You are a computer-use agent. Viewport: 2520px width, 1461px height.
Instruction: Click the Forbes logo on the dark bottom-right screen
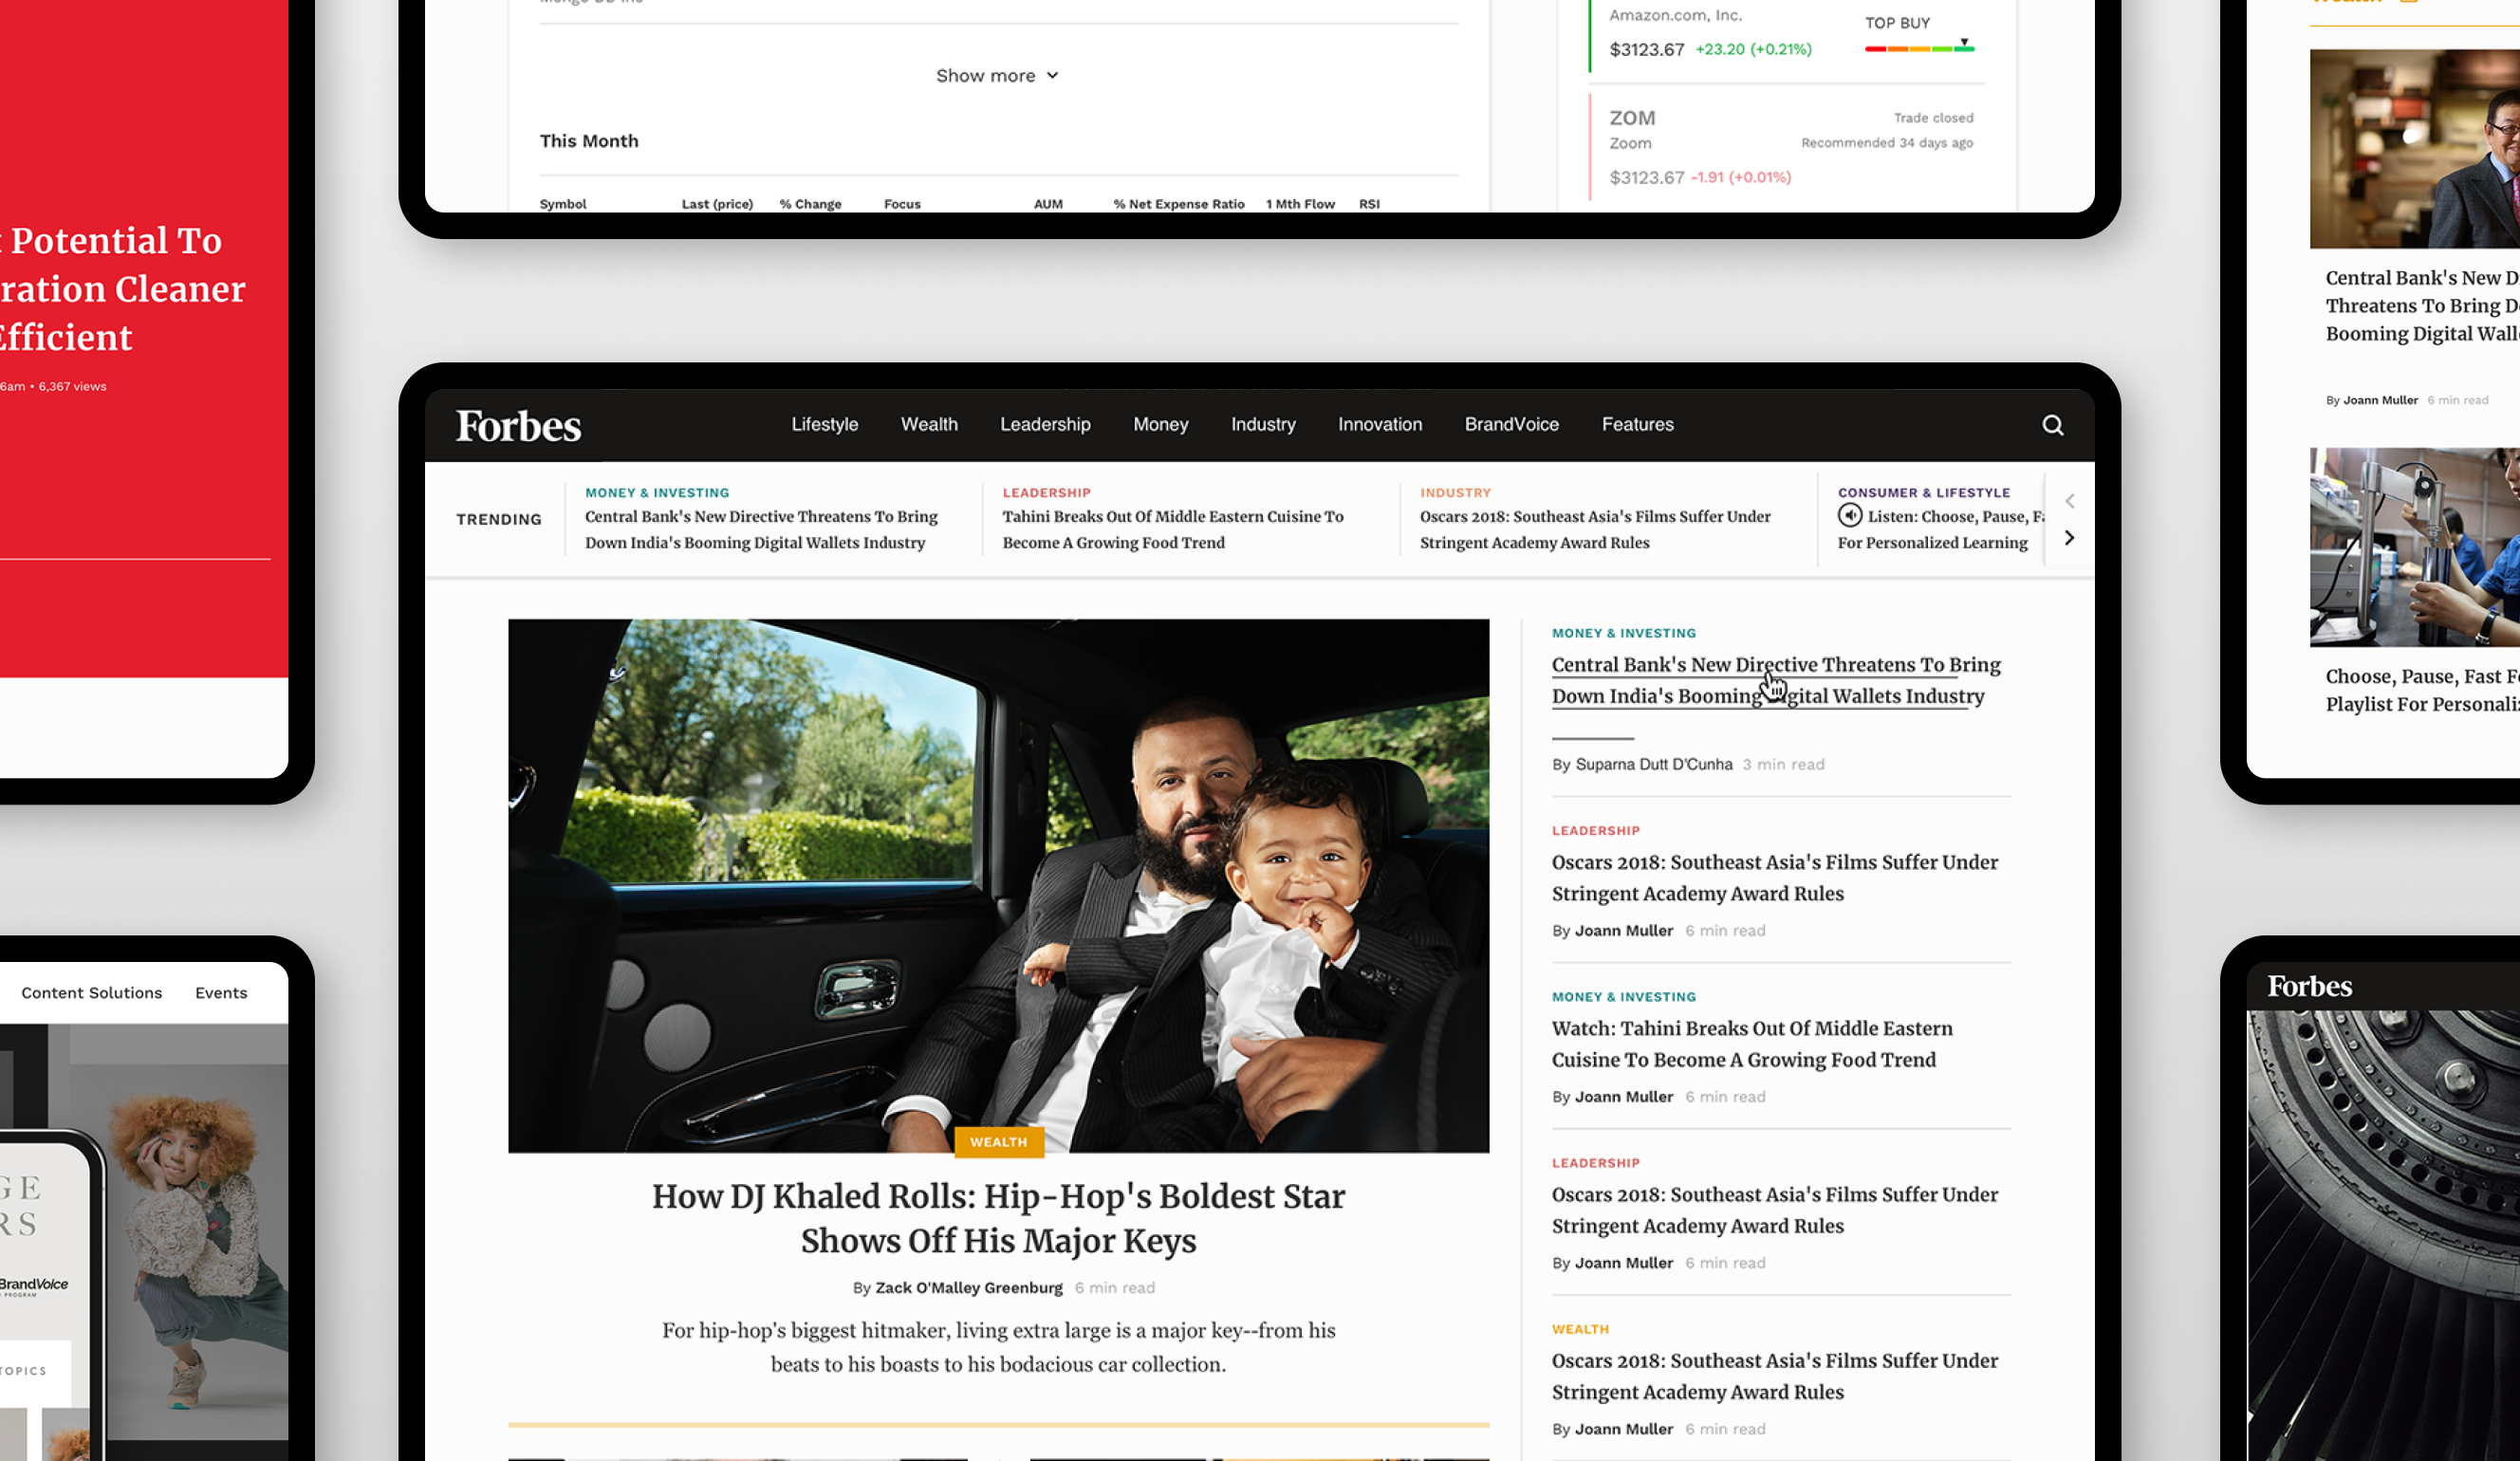[2308, 986]
